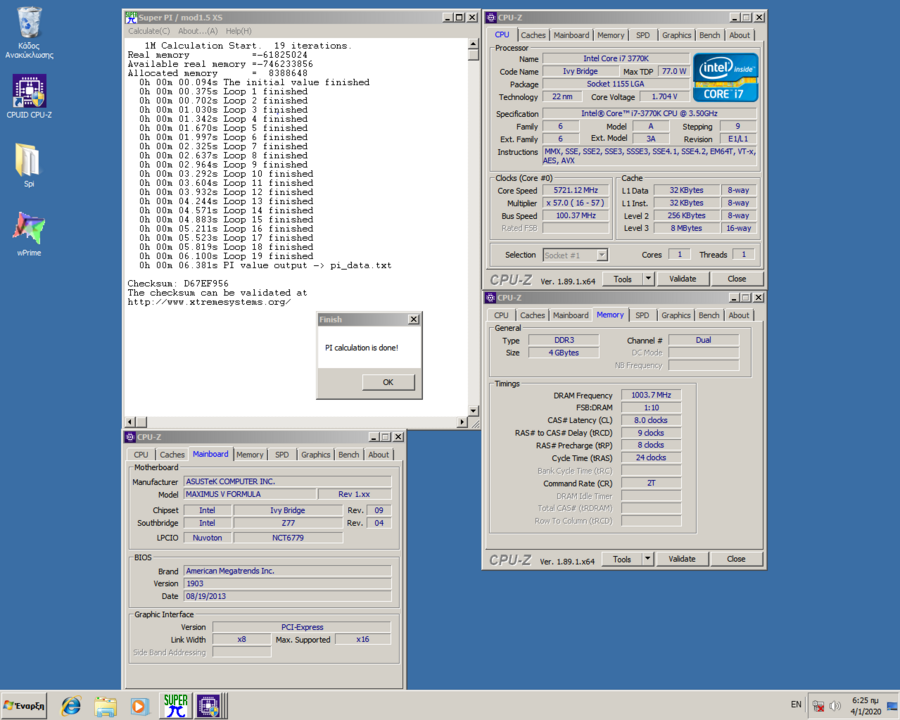Select About tab in CPU-Z Mainboard window
Screen dimensions: 900x720
coord(379,455)
